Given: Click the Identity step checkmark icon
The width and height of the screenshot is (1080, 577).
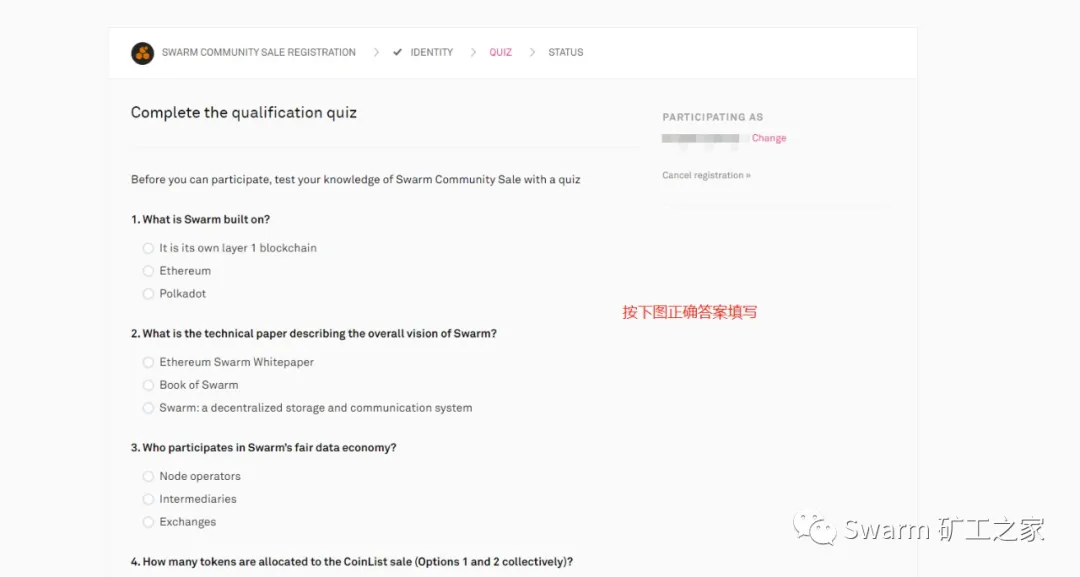Looking at the screenshot, I should (x=397, y=53).
